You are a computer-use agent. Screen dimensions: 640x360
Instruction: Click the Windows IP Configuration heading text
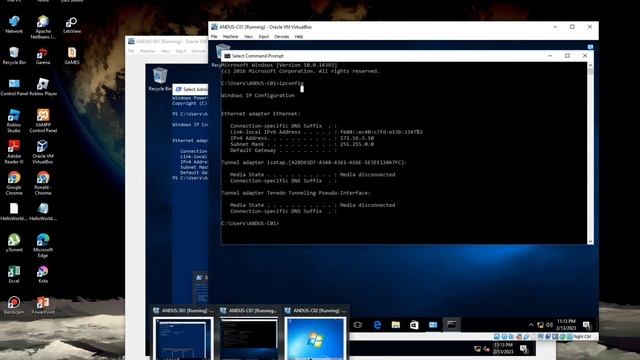pyautogui.click(x=258, y=96)
